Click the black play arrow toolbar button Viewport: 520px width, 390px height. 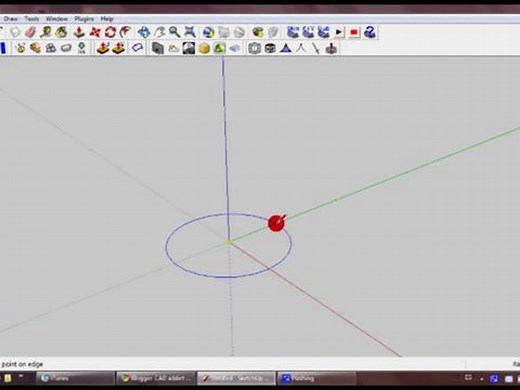(339, 32)
